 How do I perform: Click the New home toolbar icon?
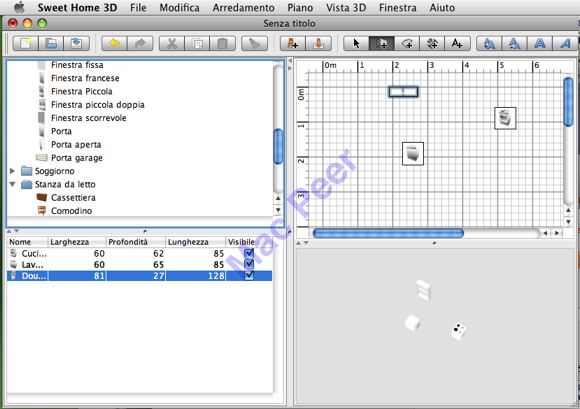point(26,44)
